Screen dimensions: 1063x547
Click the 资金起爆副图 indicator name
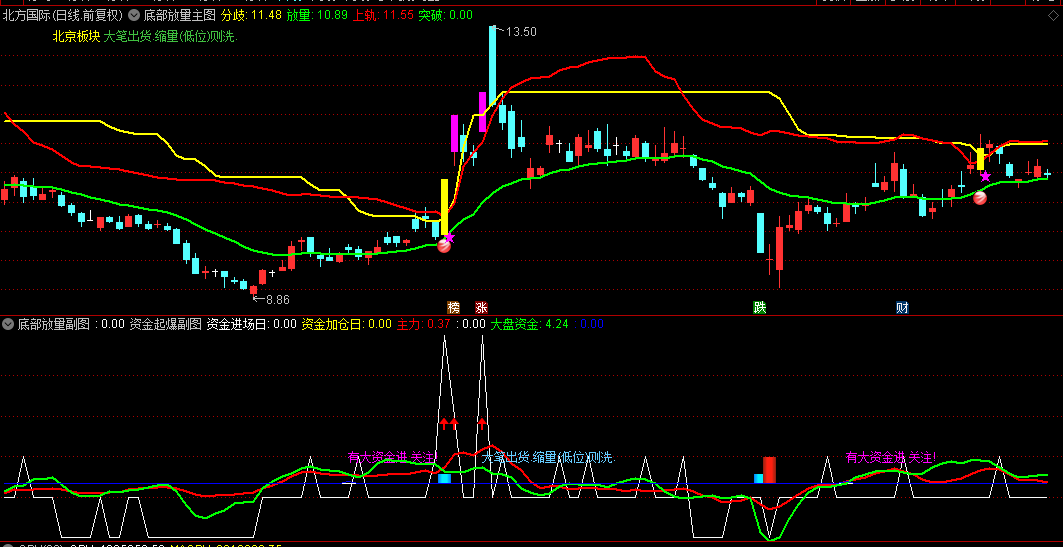165,324
